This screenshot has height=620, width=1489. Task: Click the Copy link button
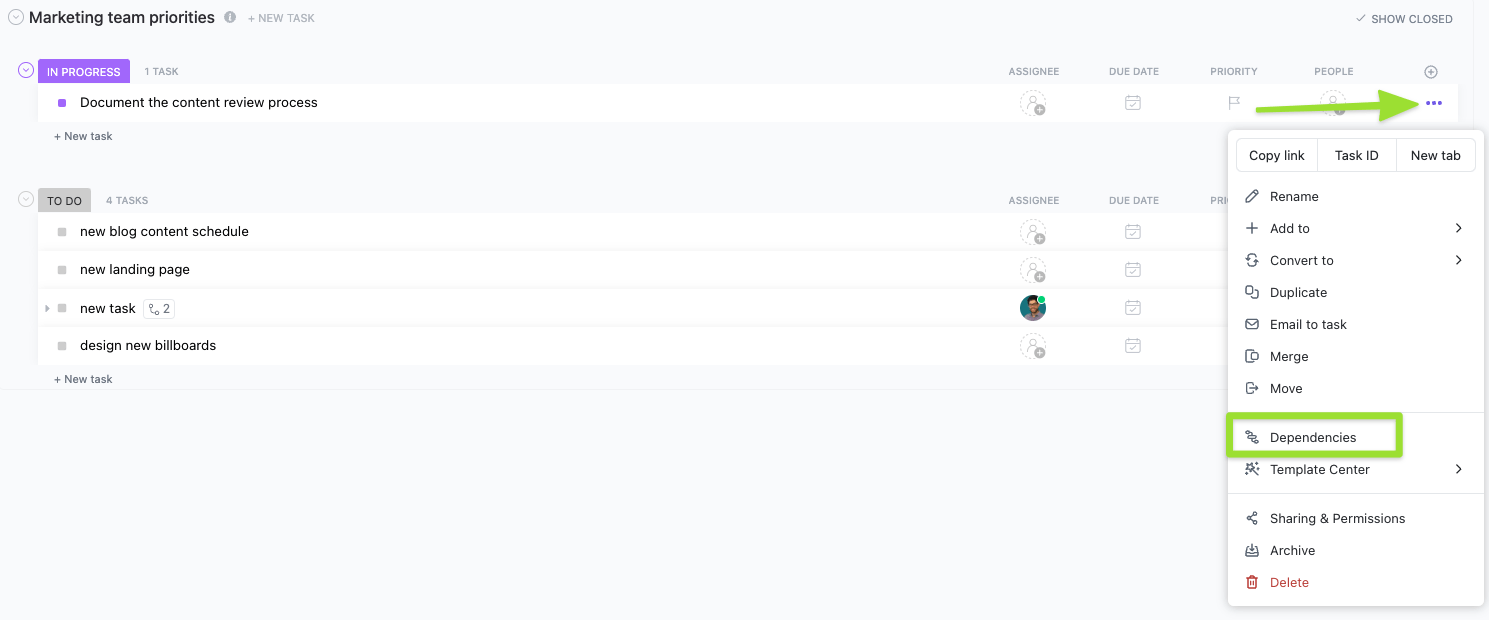click(x=1277, y=155)
